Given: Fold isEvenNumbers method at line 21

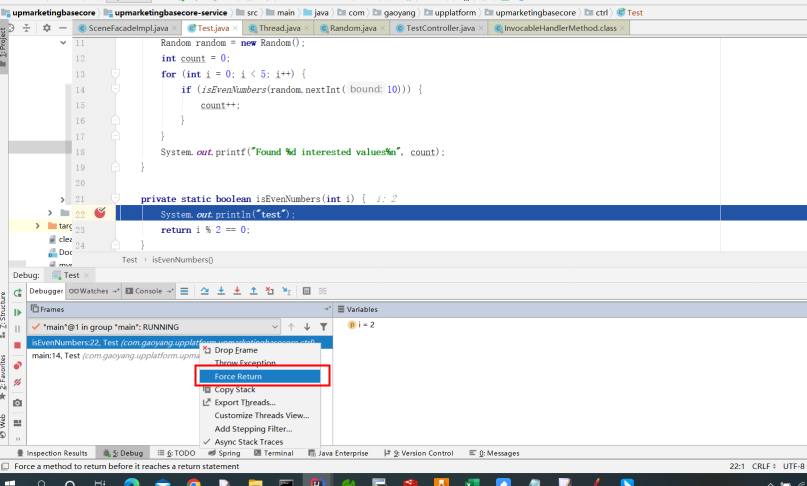Looking at the screenshot, I should pyautogui.click(x=116, y=199).
